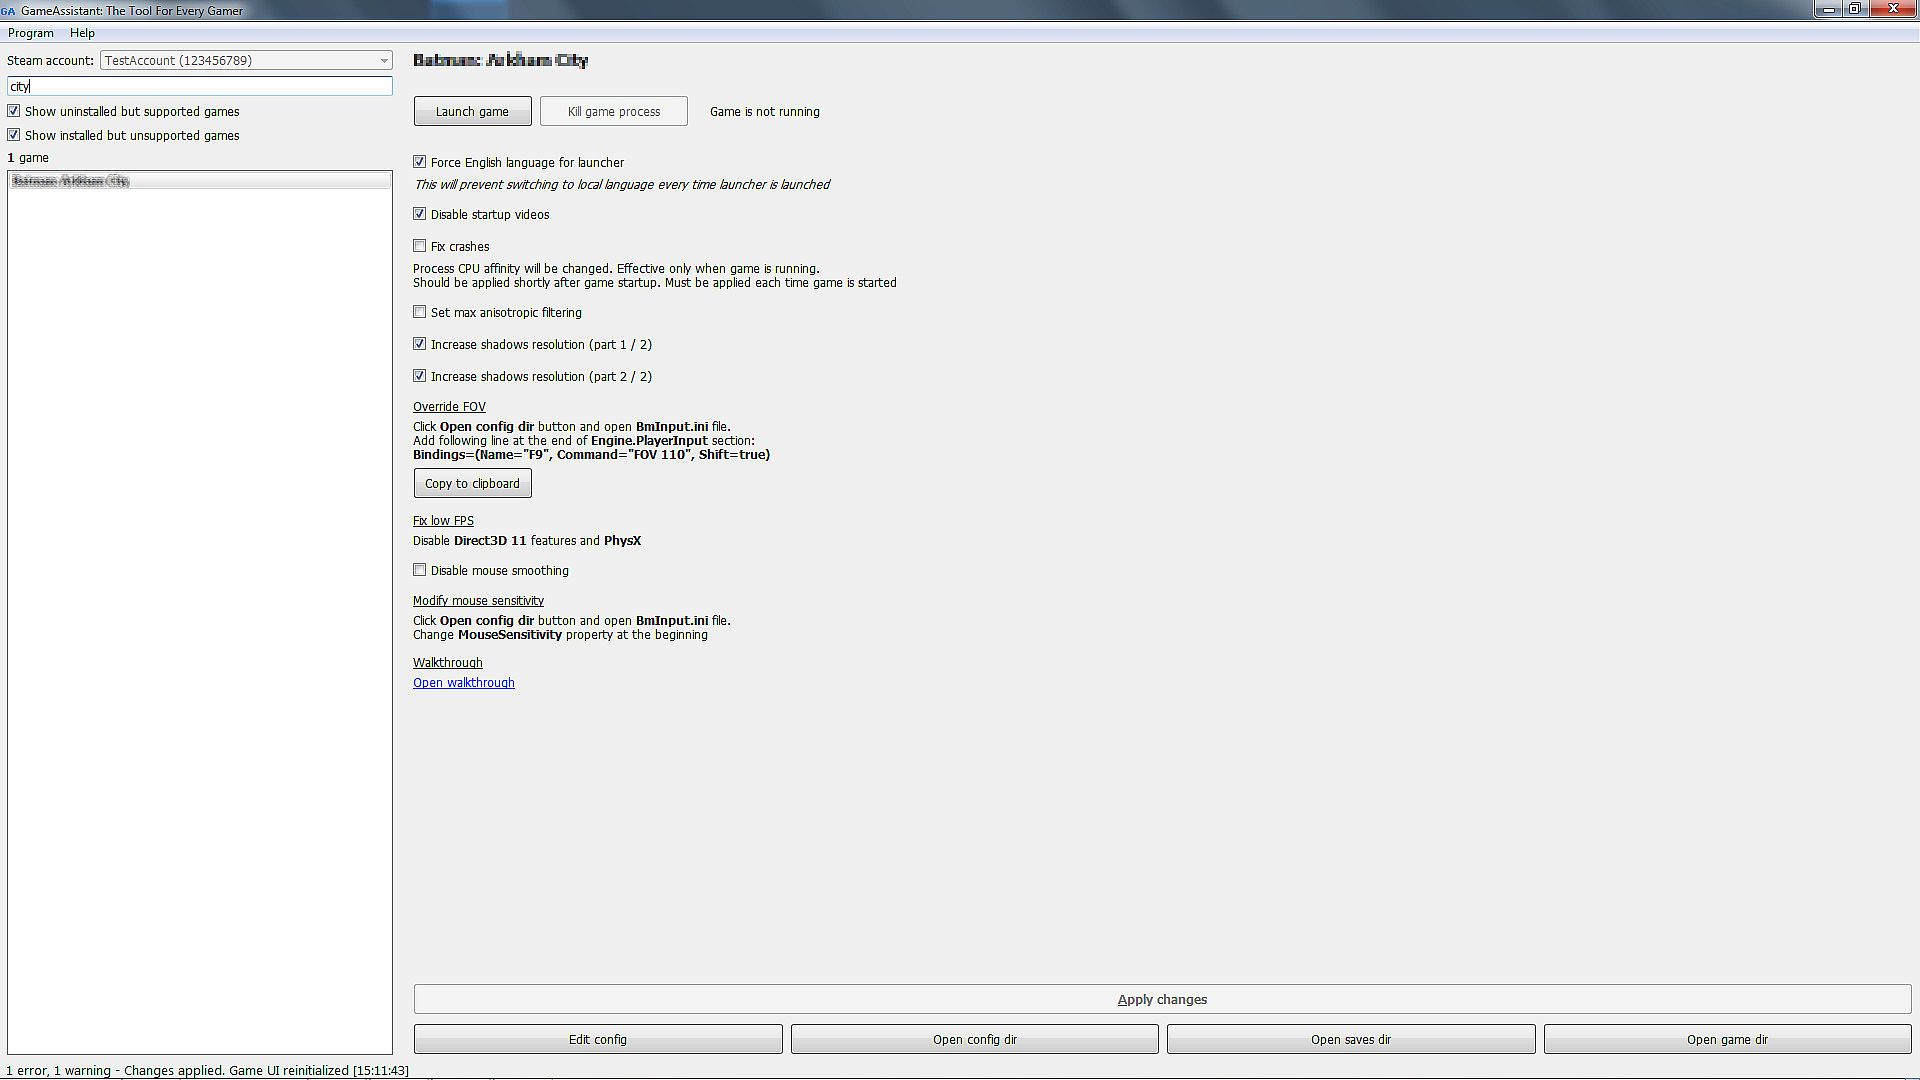Enable Set max anisotropic filtering
Image resolution: width=1920 pixels, height=1080 pixels.
tap(420, 312)
